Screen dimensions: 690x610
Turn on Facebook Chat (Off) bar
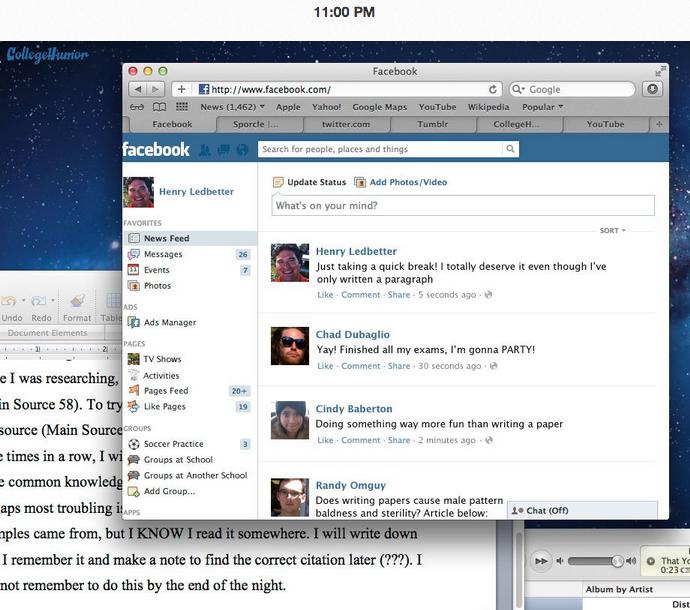(x=581, y=510)
